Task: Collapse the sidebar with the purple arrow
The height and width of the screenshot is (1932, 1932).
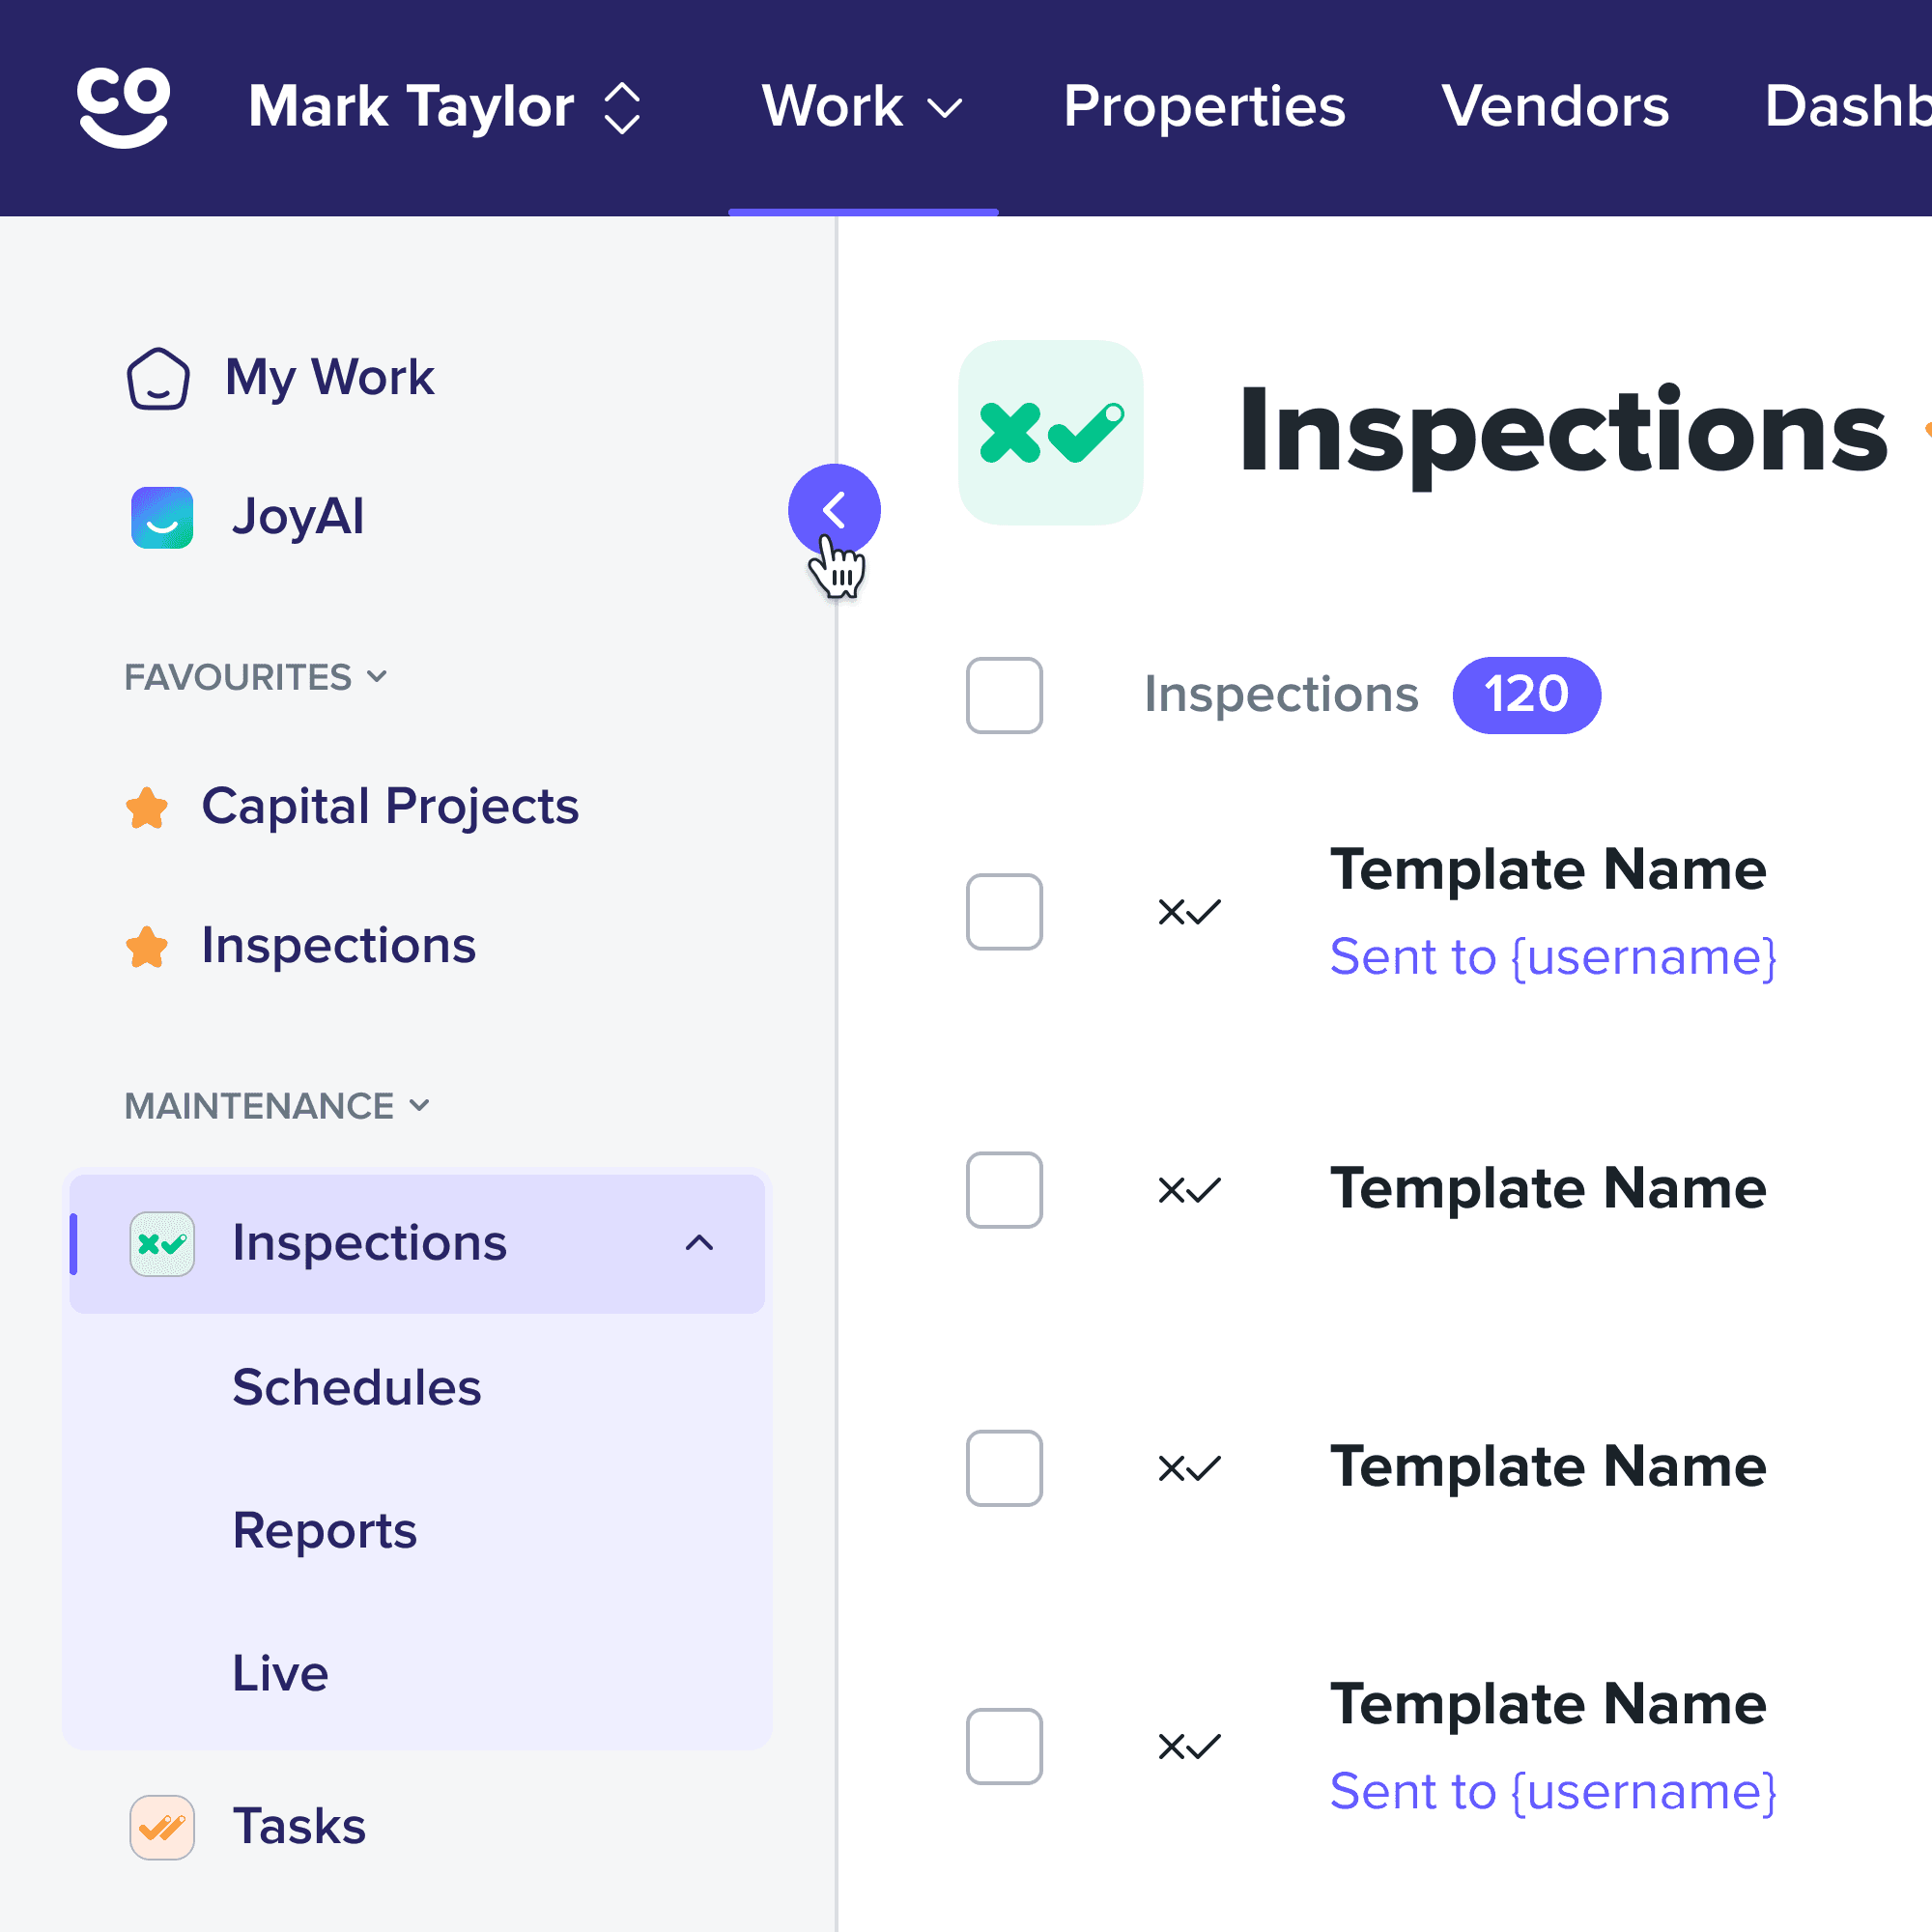Action: (x=833, y=510)
